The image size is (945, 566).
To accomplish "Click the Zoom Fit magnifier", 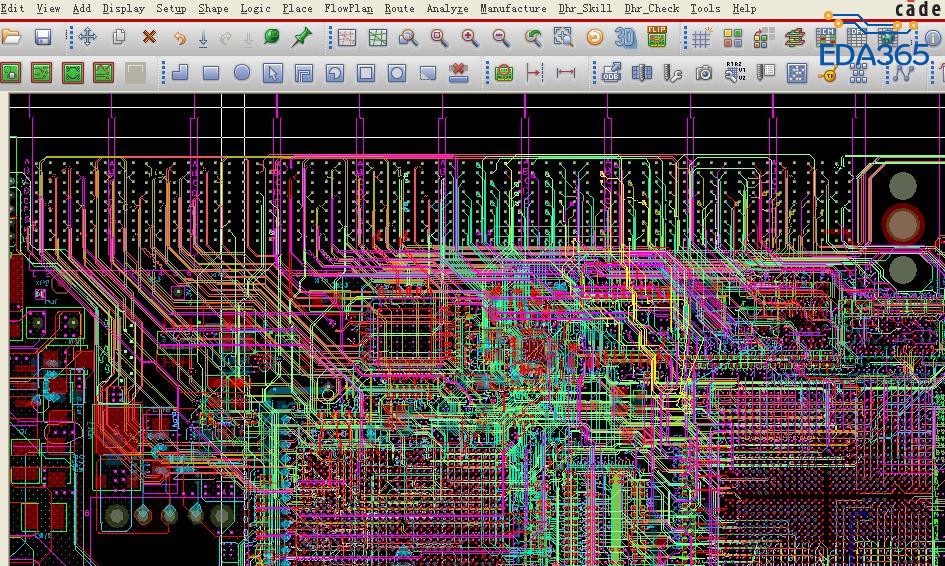I will point(440,38).
